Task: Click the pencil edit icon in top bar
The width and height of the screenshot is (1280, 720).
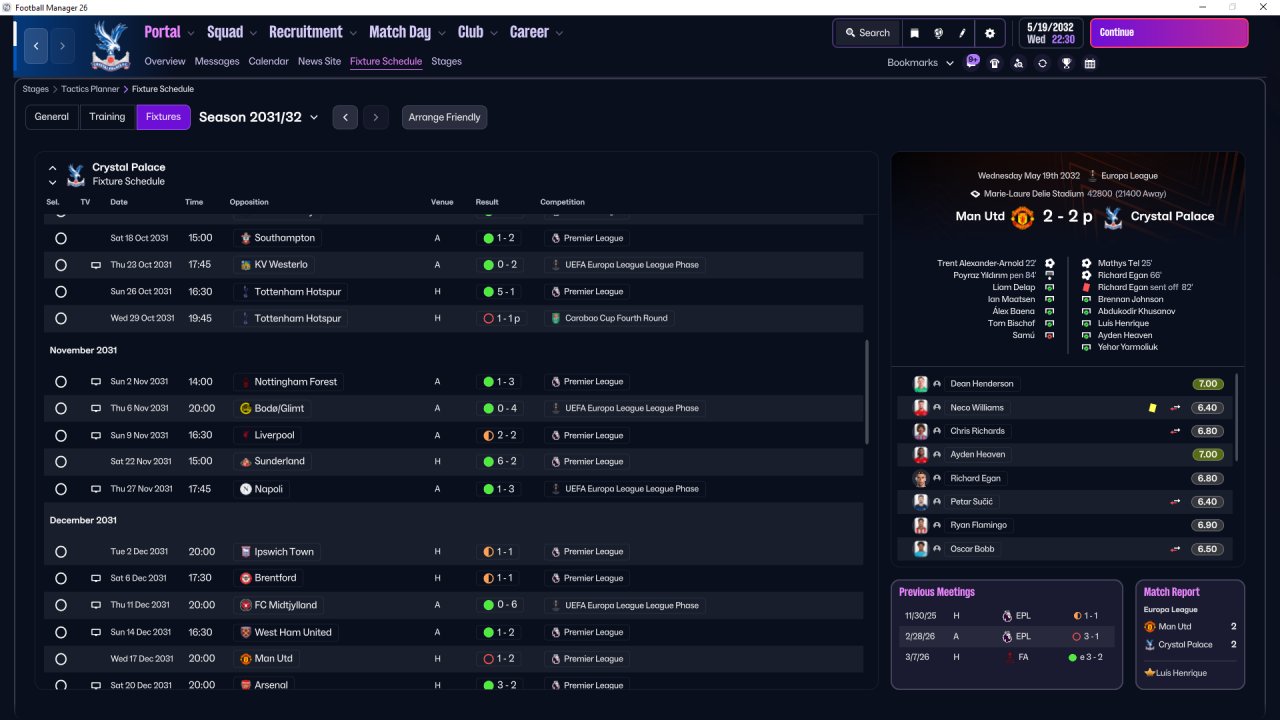Action: point(963,33)
